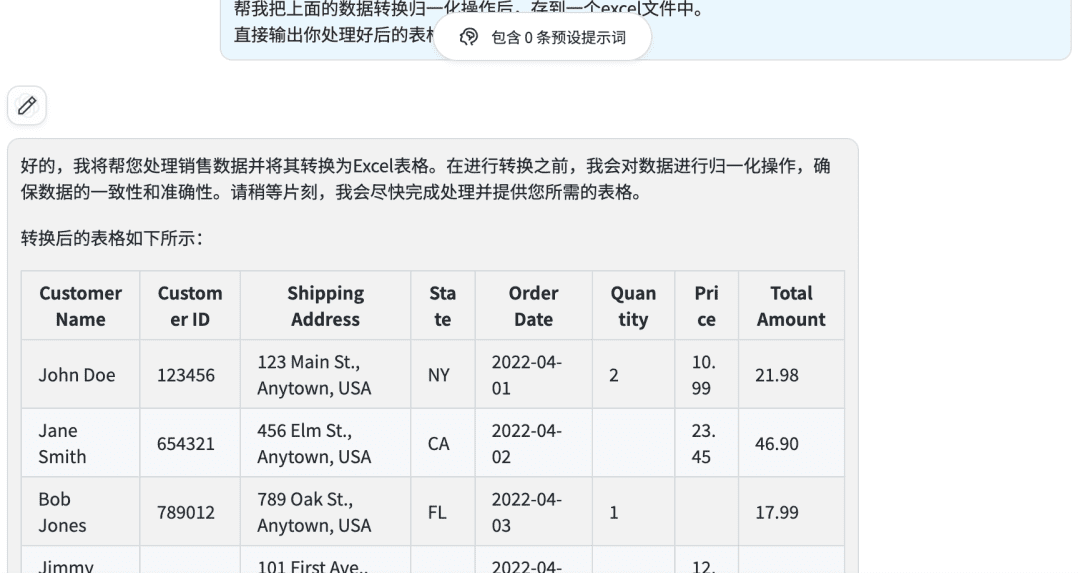Screen dimensions: 1080x573
Task: Click the State column header
Action: click(x=443, y=306)
